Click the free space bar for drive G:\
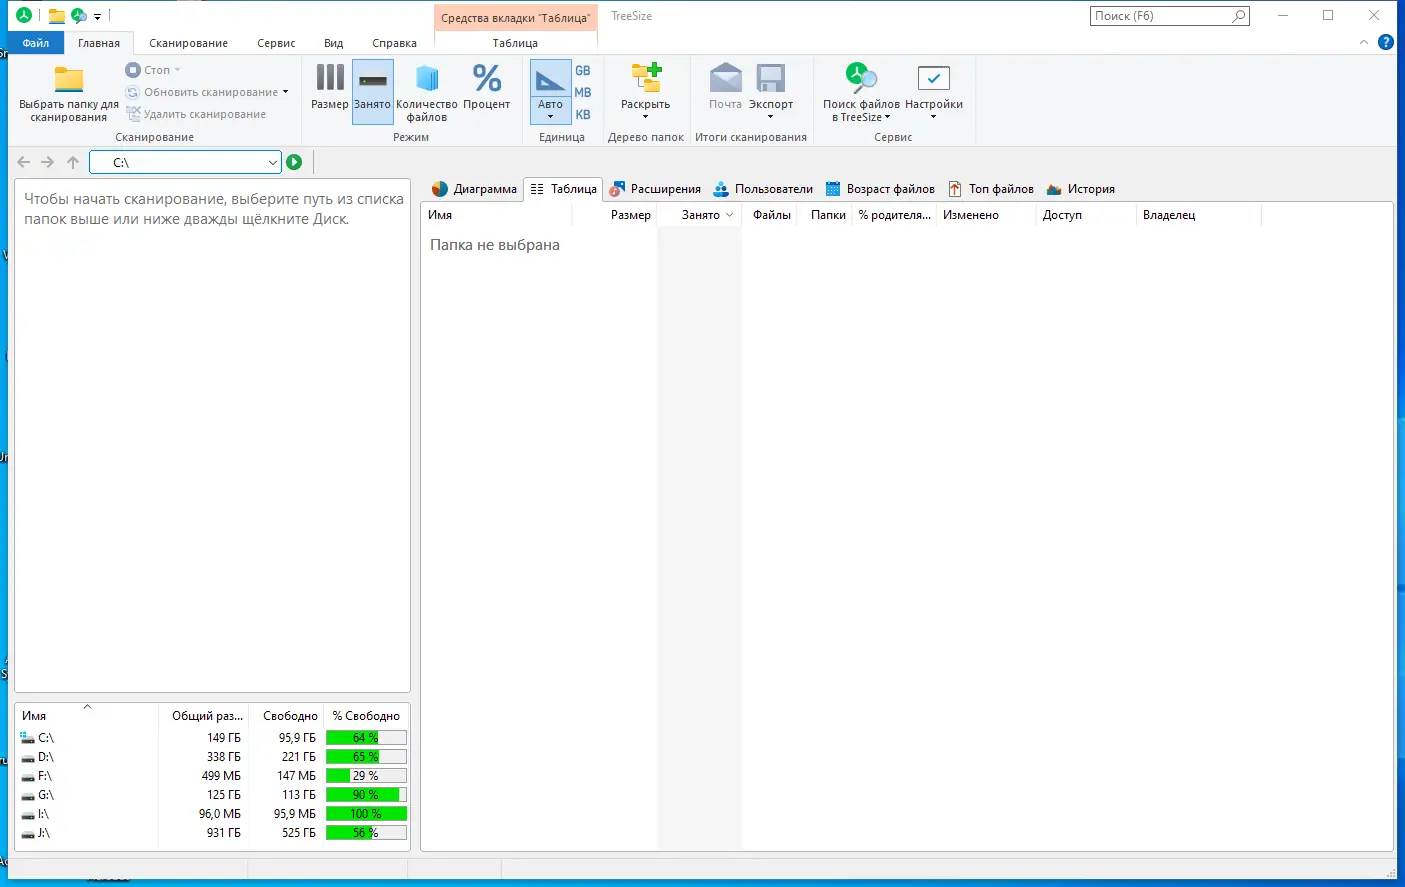The height and width of the screenshot is (887, 1405). click(366, 795)
